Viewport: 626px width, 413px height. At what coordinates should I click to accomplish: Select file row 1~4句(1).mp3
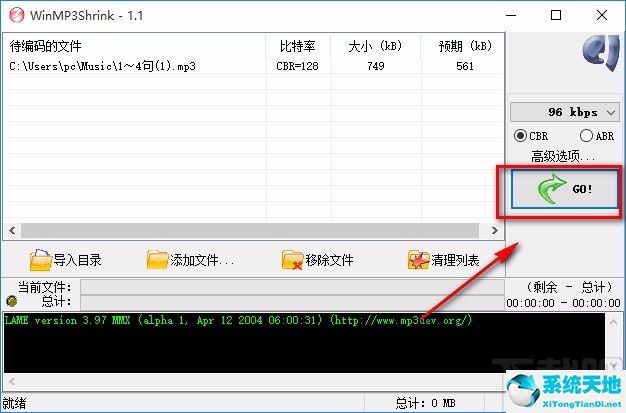coord(254,66)
